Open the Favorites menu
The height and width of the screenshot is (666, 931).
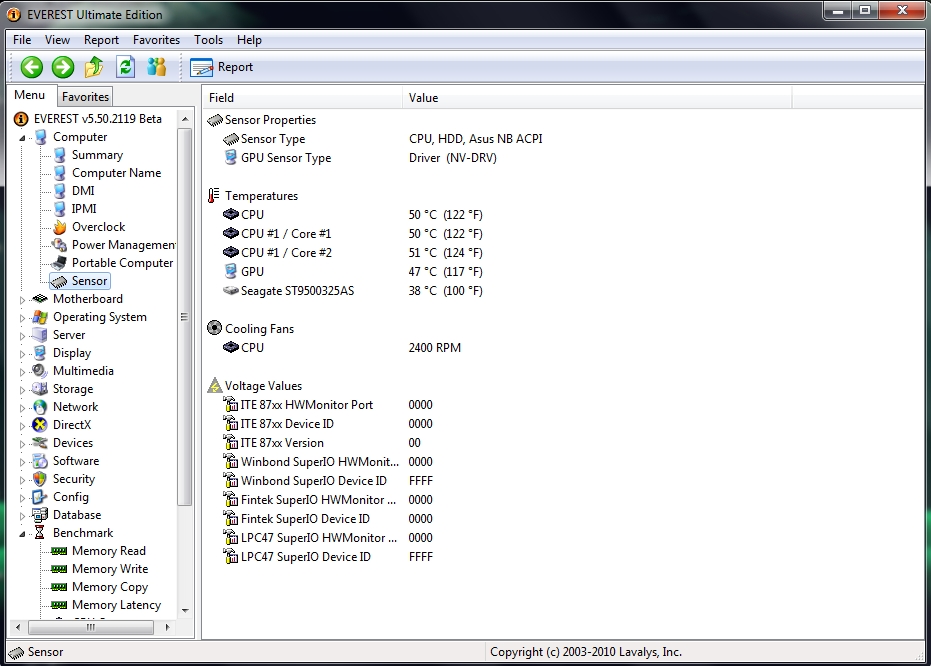pos(156,40)
